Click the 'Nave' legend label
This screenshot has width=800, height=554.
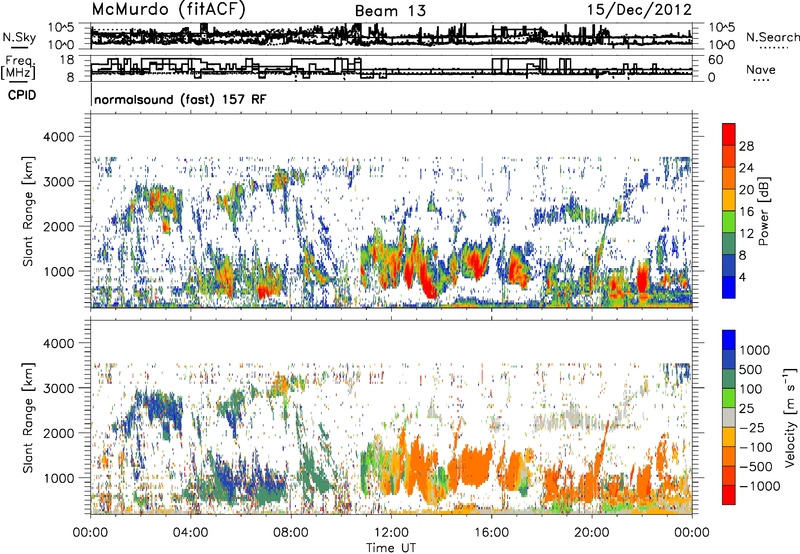coord(760,69)
